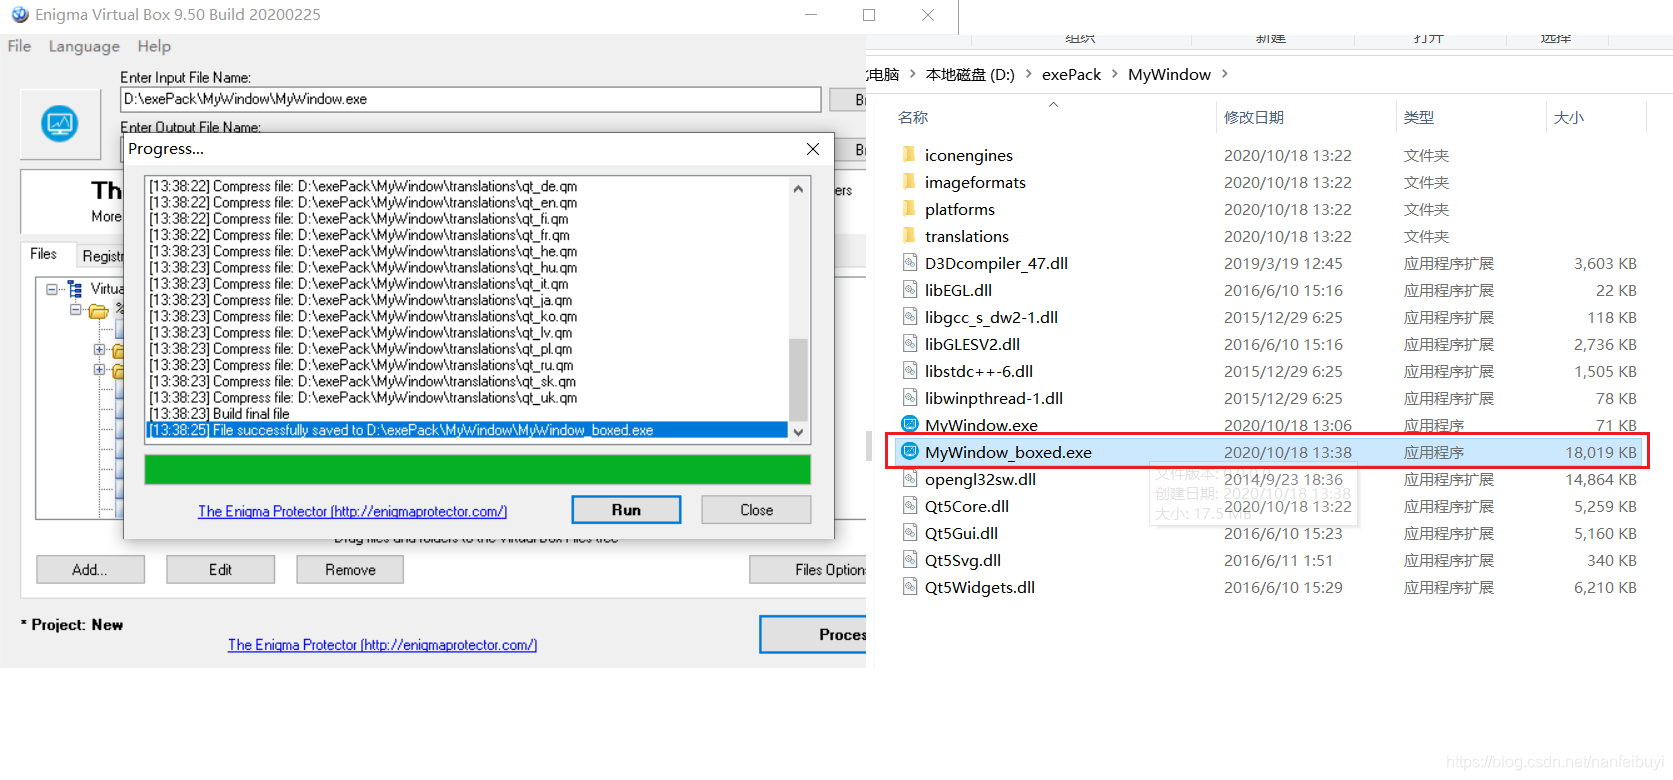Click the libGLESV2.dll file icon
Image resolution: width=1673 pixels, height=780 pixels.
pos(909,344)
